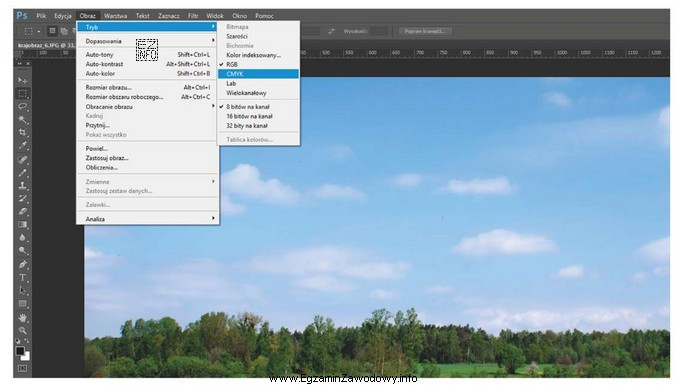Select the Dodge tool

[23, 251]
